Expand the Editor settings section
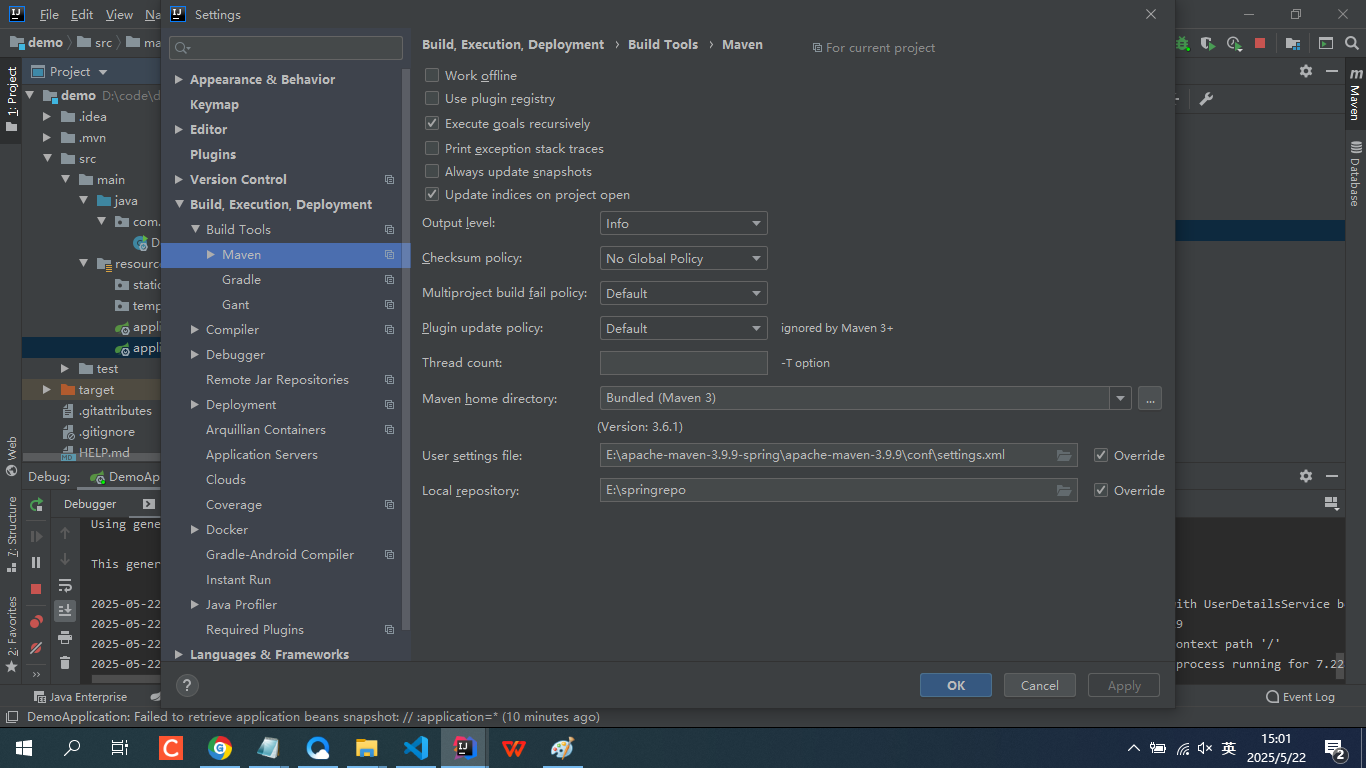 (179, 129)
